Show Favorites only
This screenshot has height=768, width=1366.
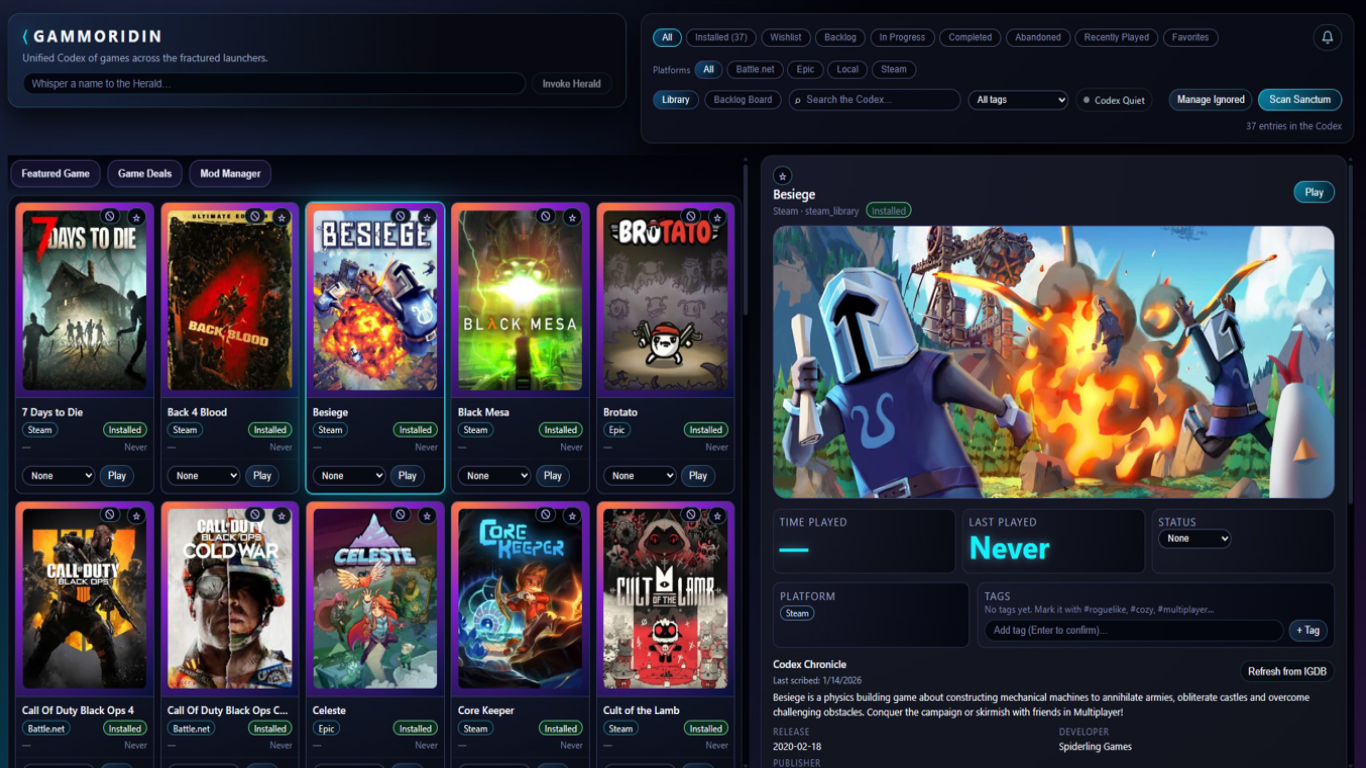coord(1190,38)
